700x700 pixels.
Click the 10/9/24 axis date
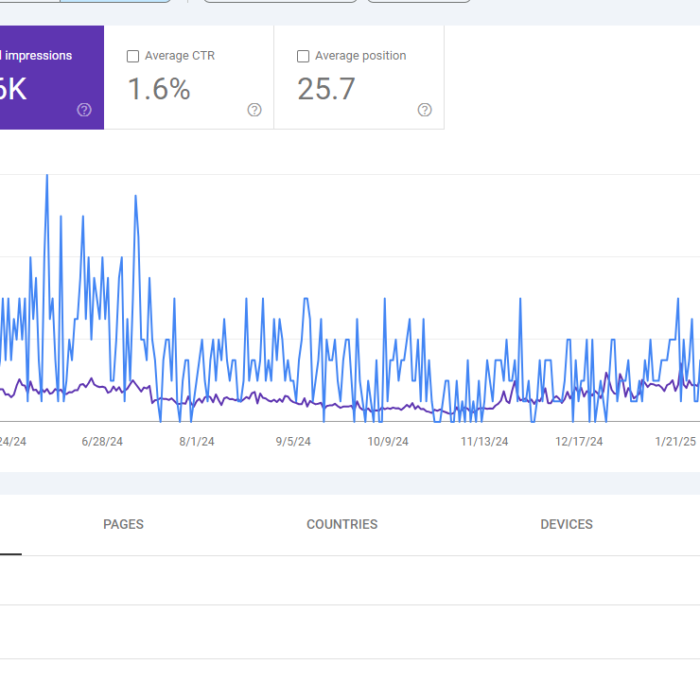(387, 441)
